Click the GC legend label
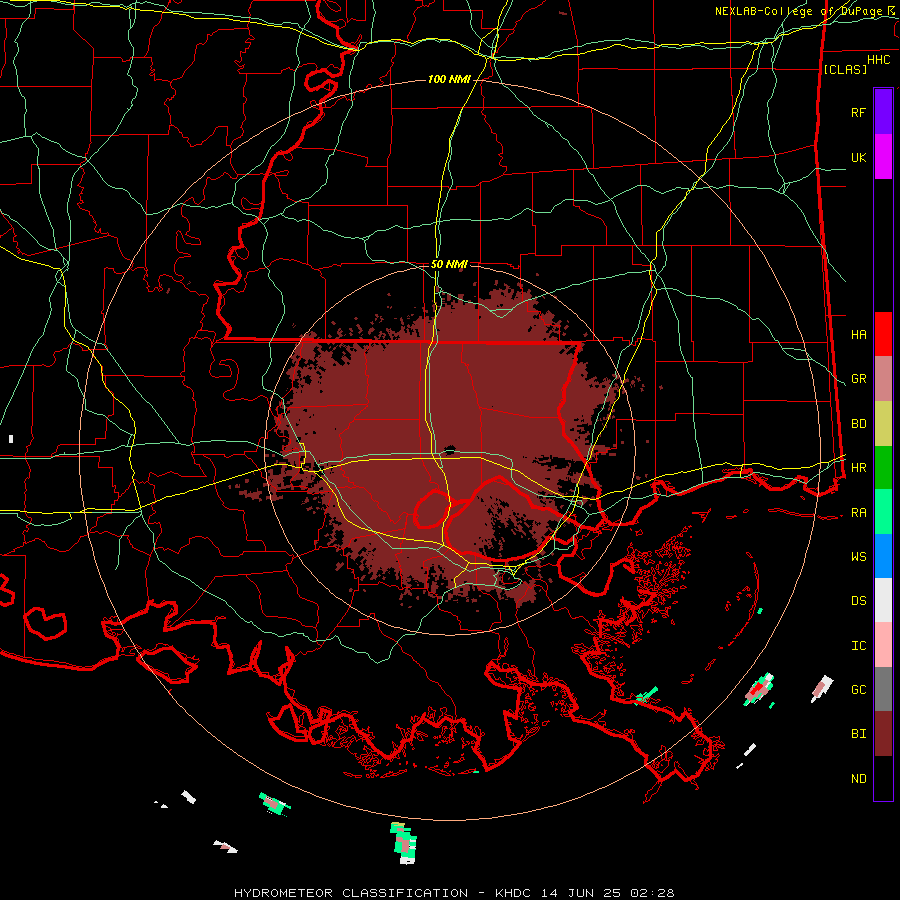The height and width of the screenshot is (900, 900). pos(859,690)
